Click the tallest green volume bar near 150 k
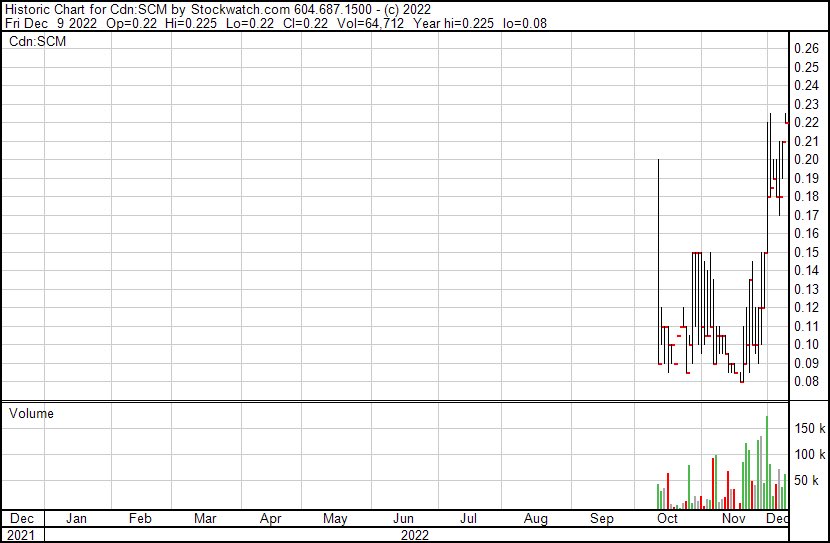The width and height of the screenshot is (830, 543). (x=766, y=463)
